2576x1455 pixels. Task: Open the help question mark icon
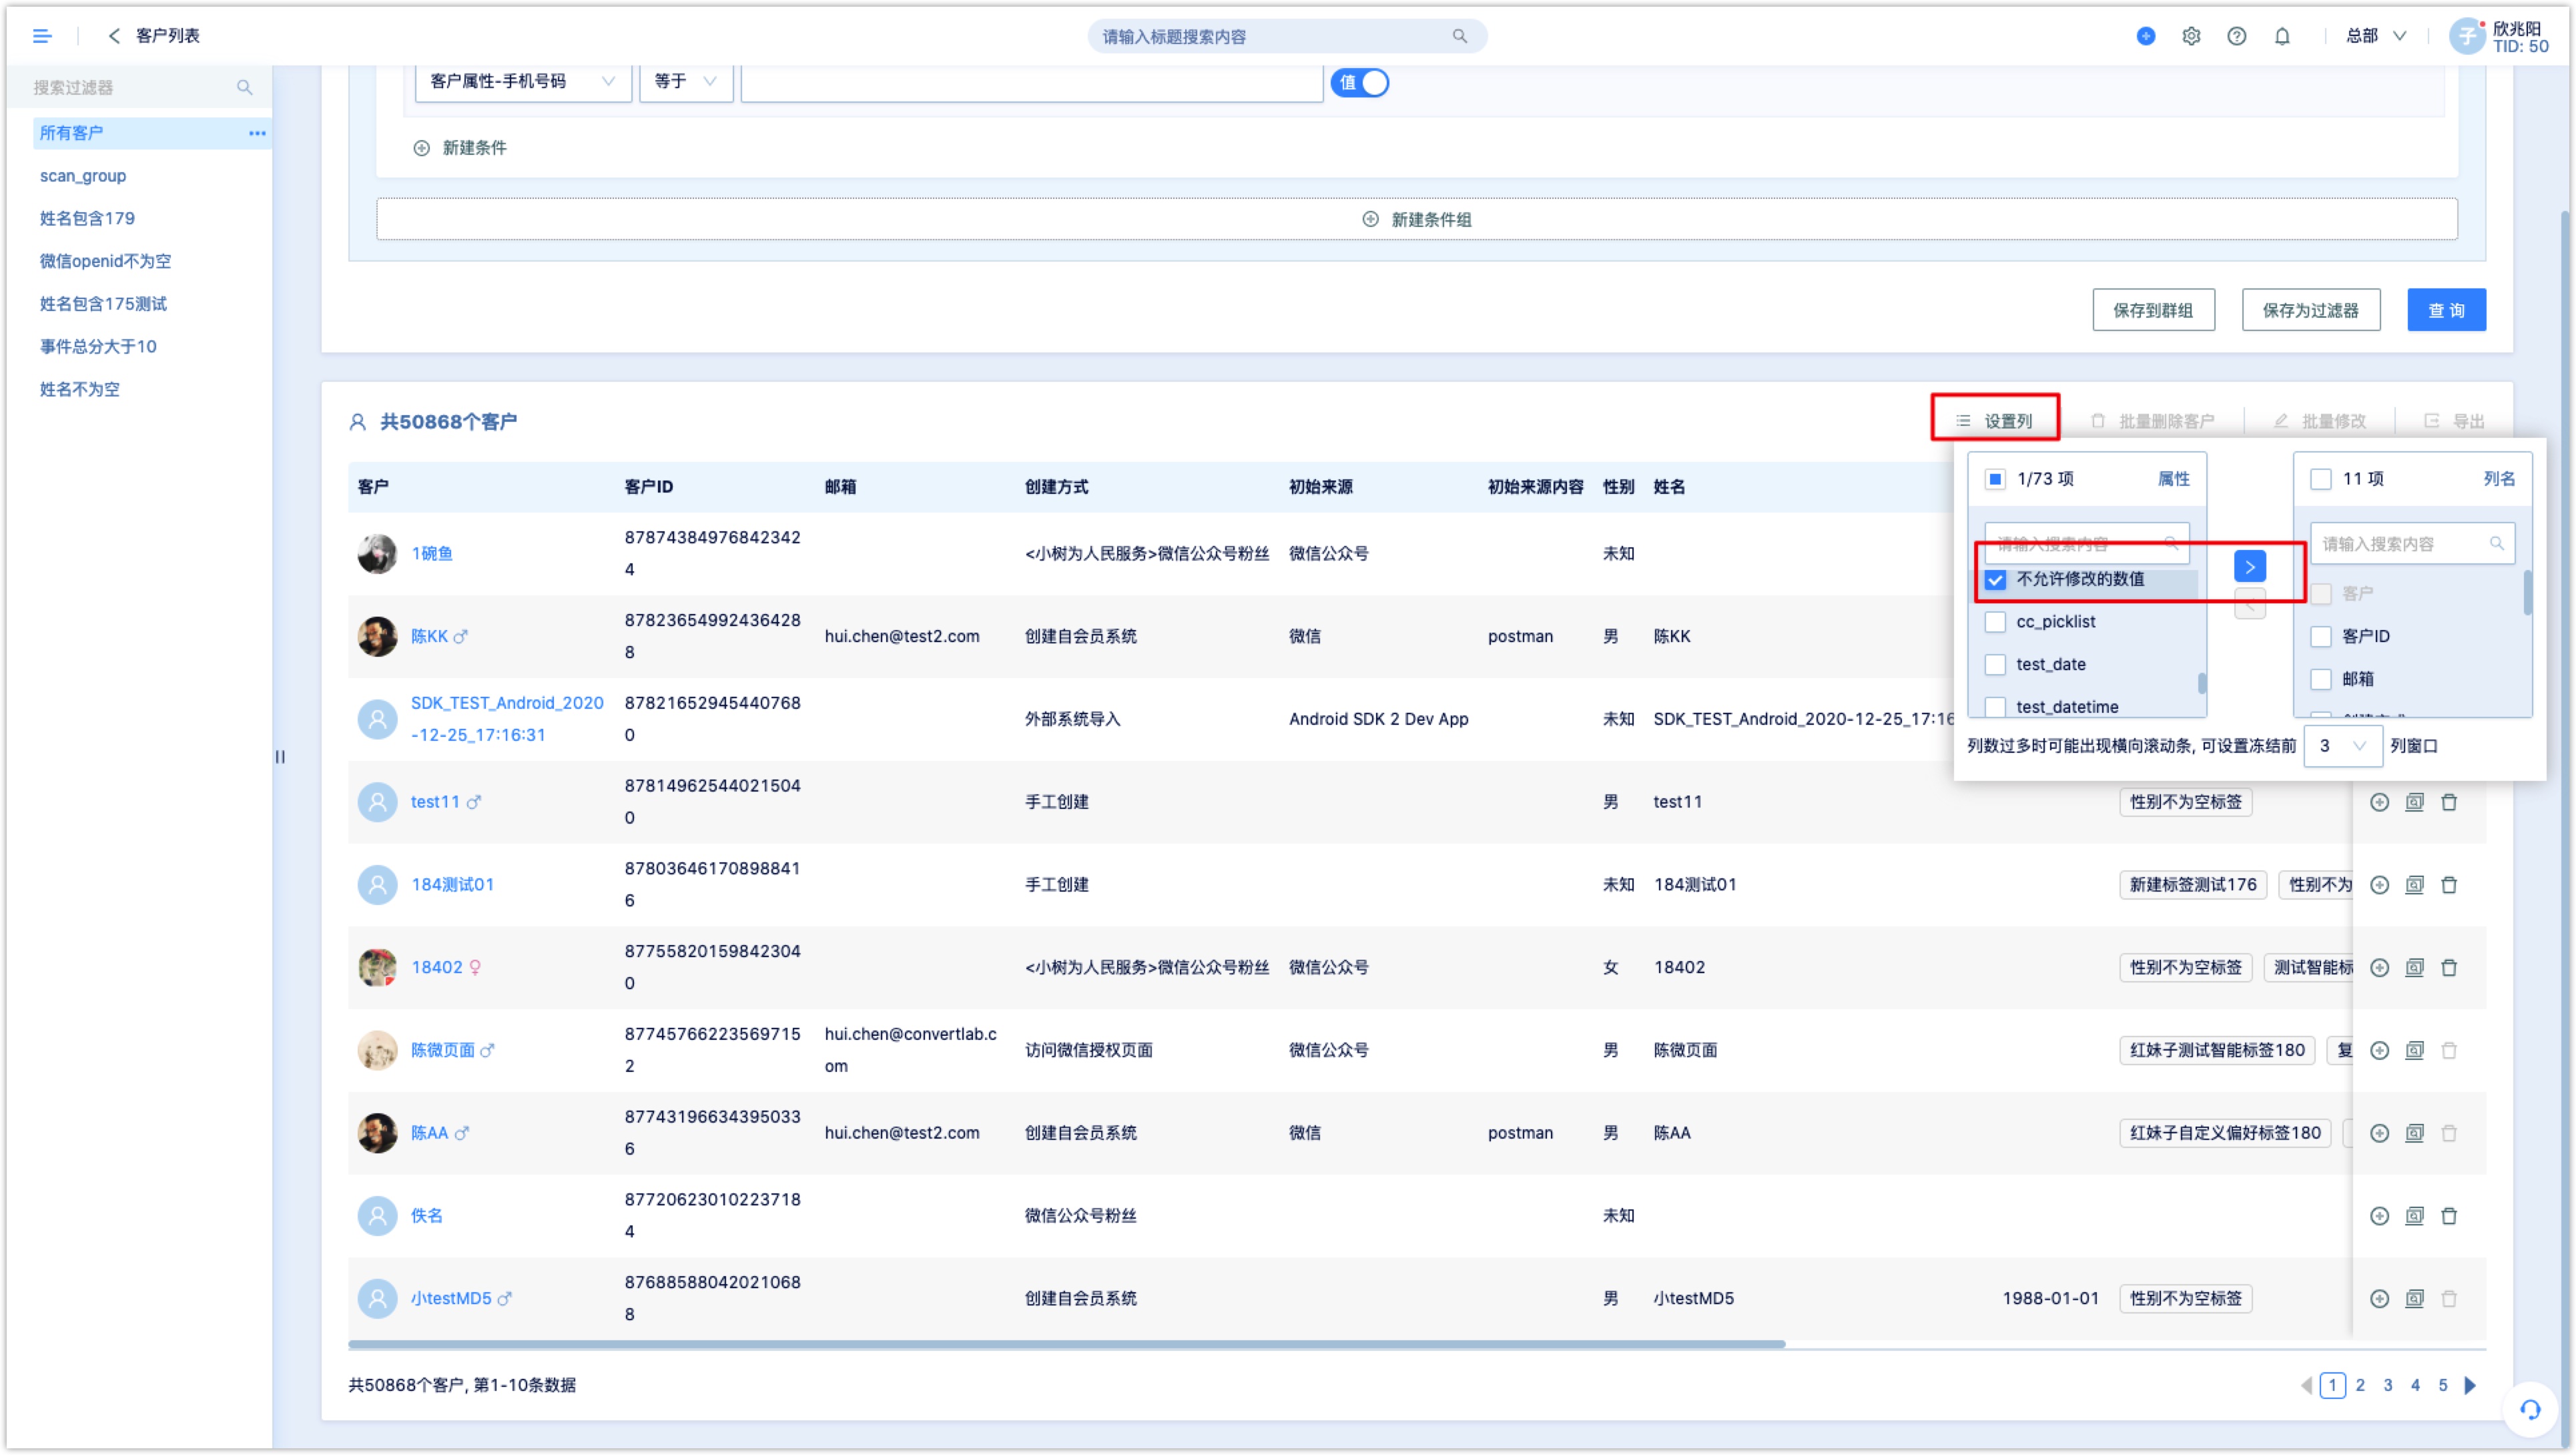point(2236,36)
